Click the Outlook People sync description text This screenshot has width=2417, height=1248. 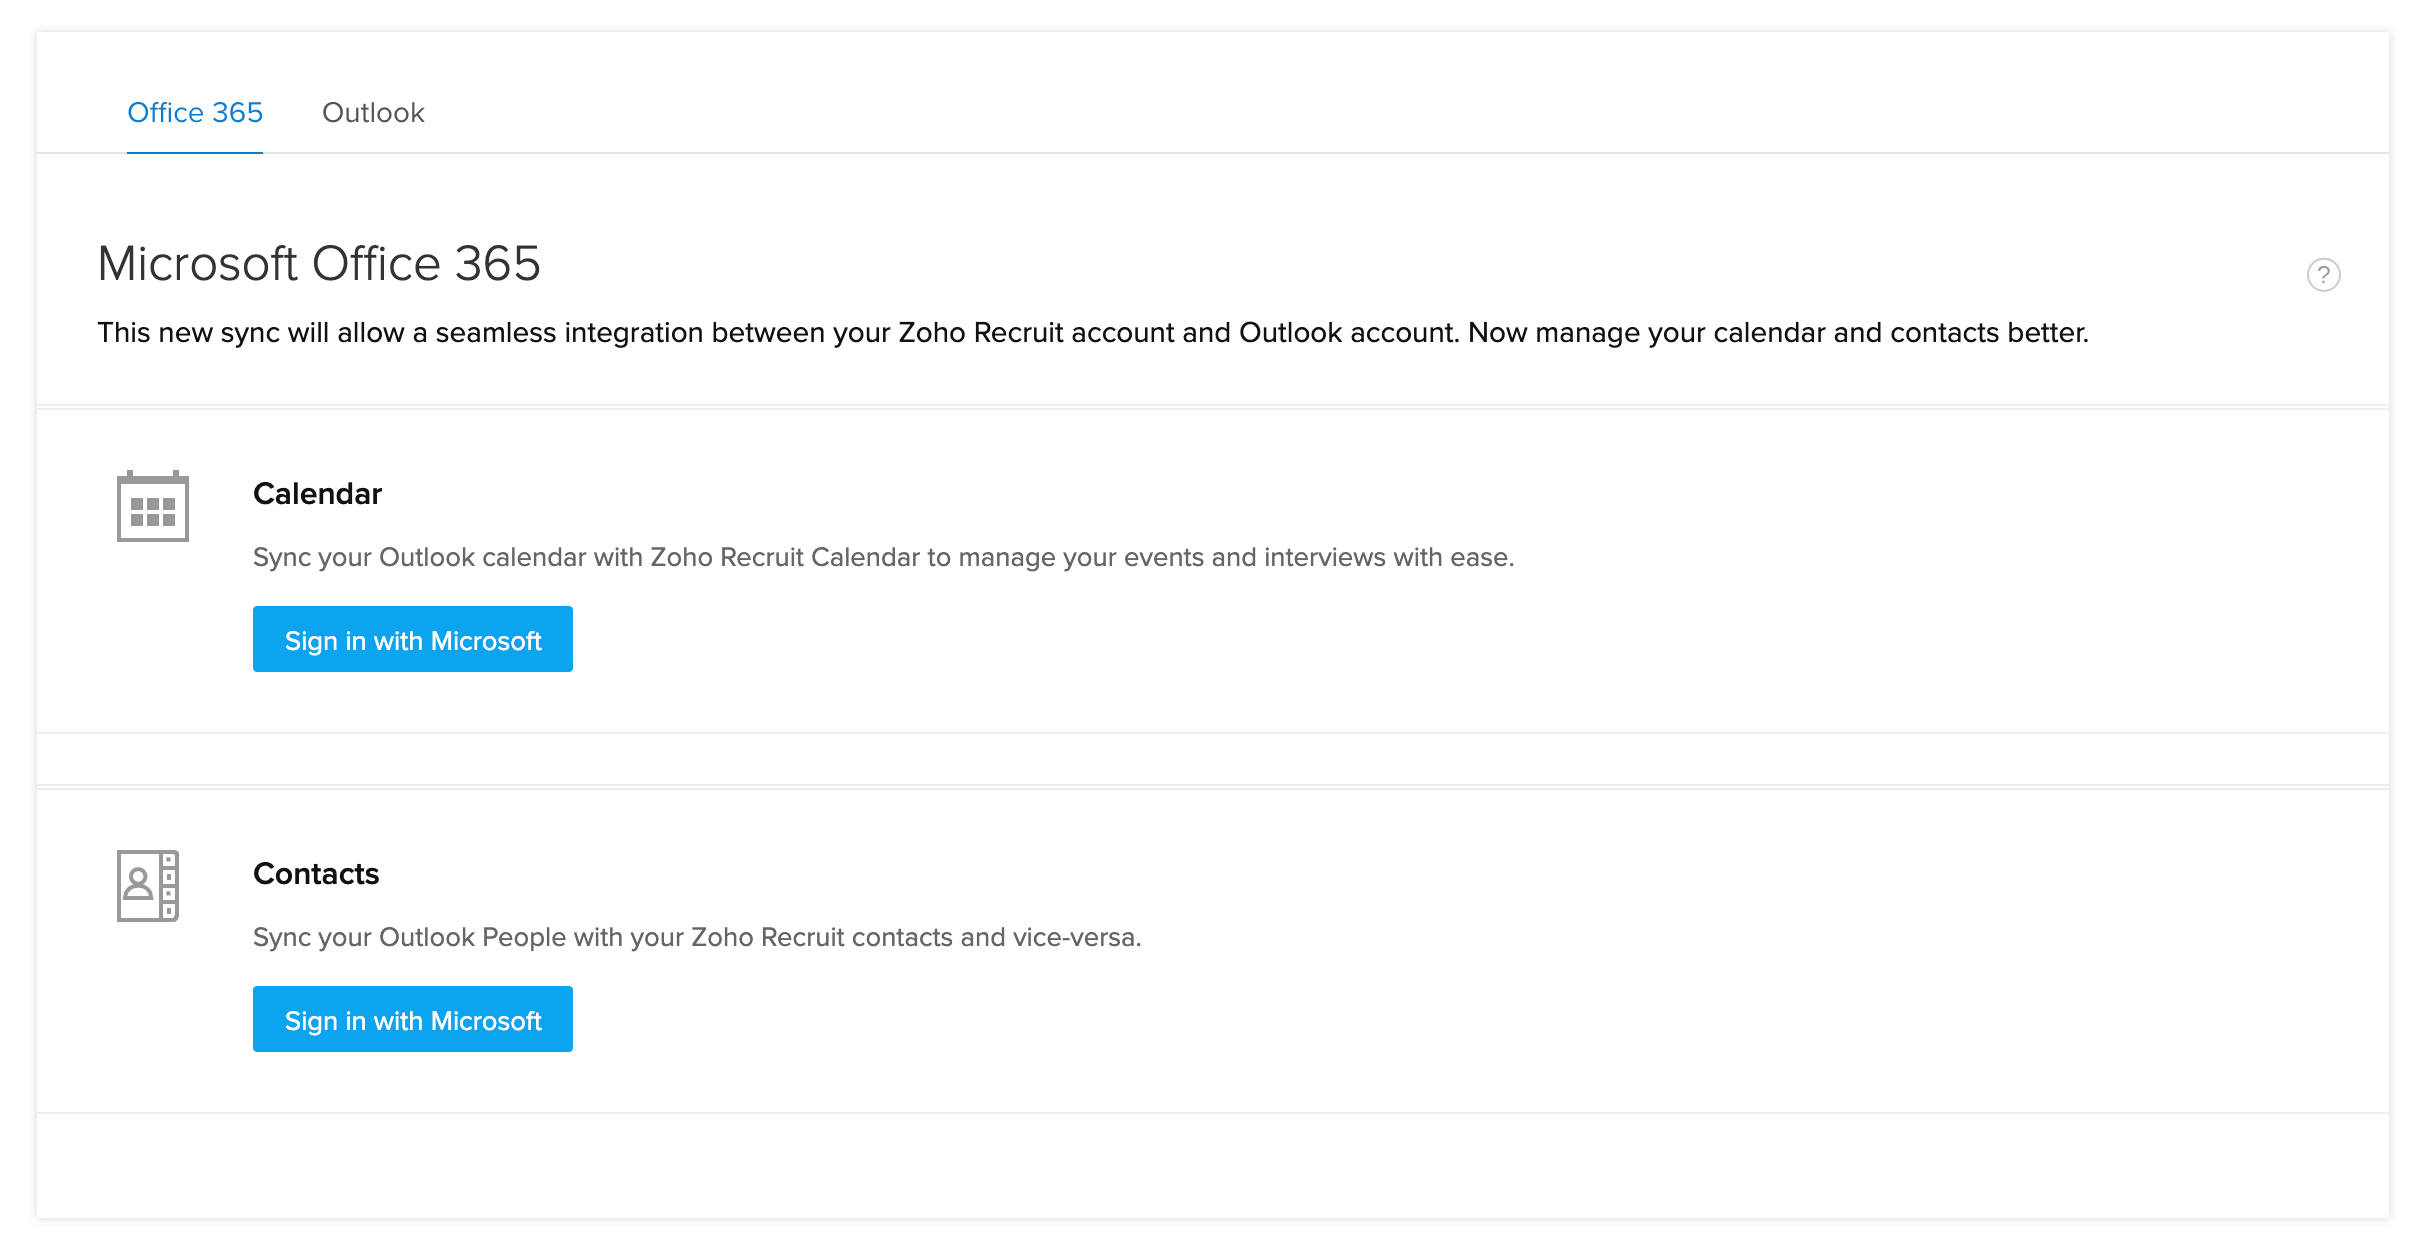tap(696, 937)
